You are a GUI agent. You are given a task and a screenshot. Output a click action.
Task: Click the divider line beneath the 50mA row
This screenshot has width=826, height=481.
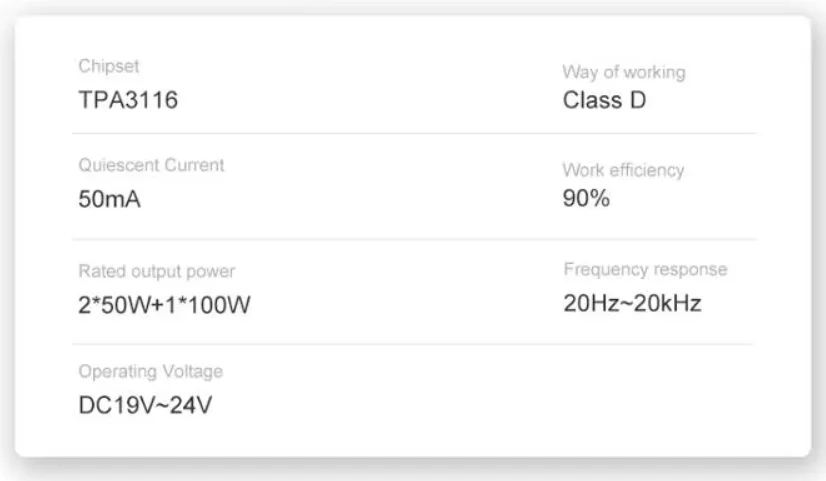pyautogui.click(x=413, y=239)
